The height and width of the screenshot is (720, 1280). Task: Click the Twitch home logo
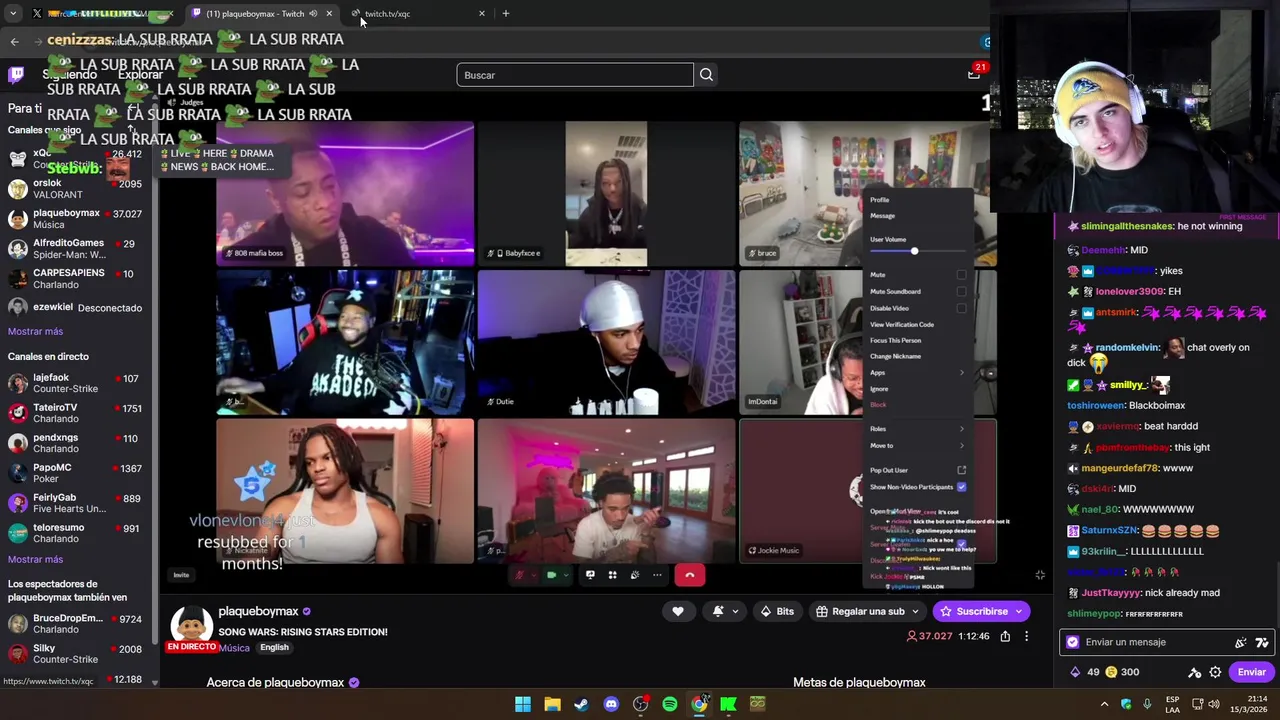point(16,74)
